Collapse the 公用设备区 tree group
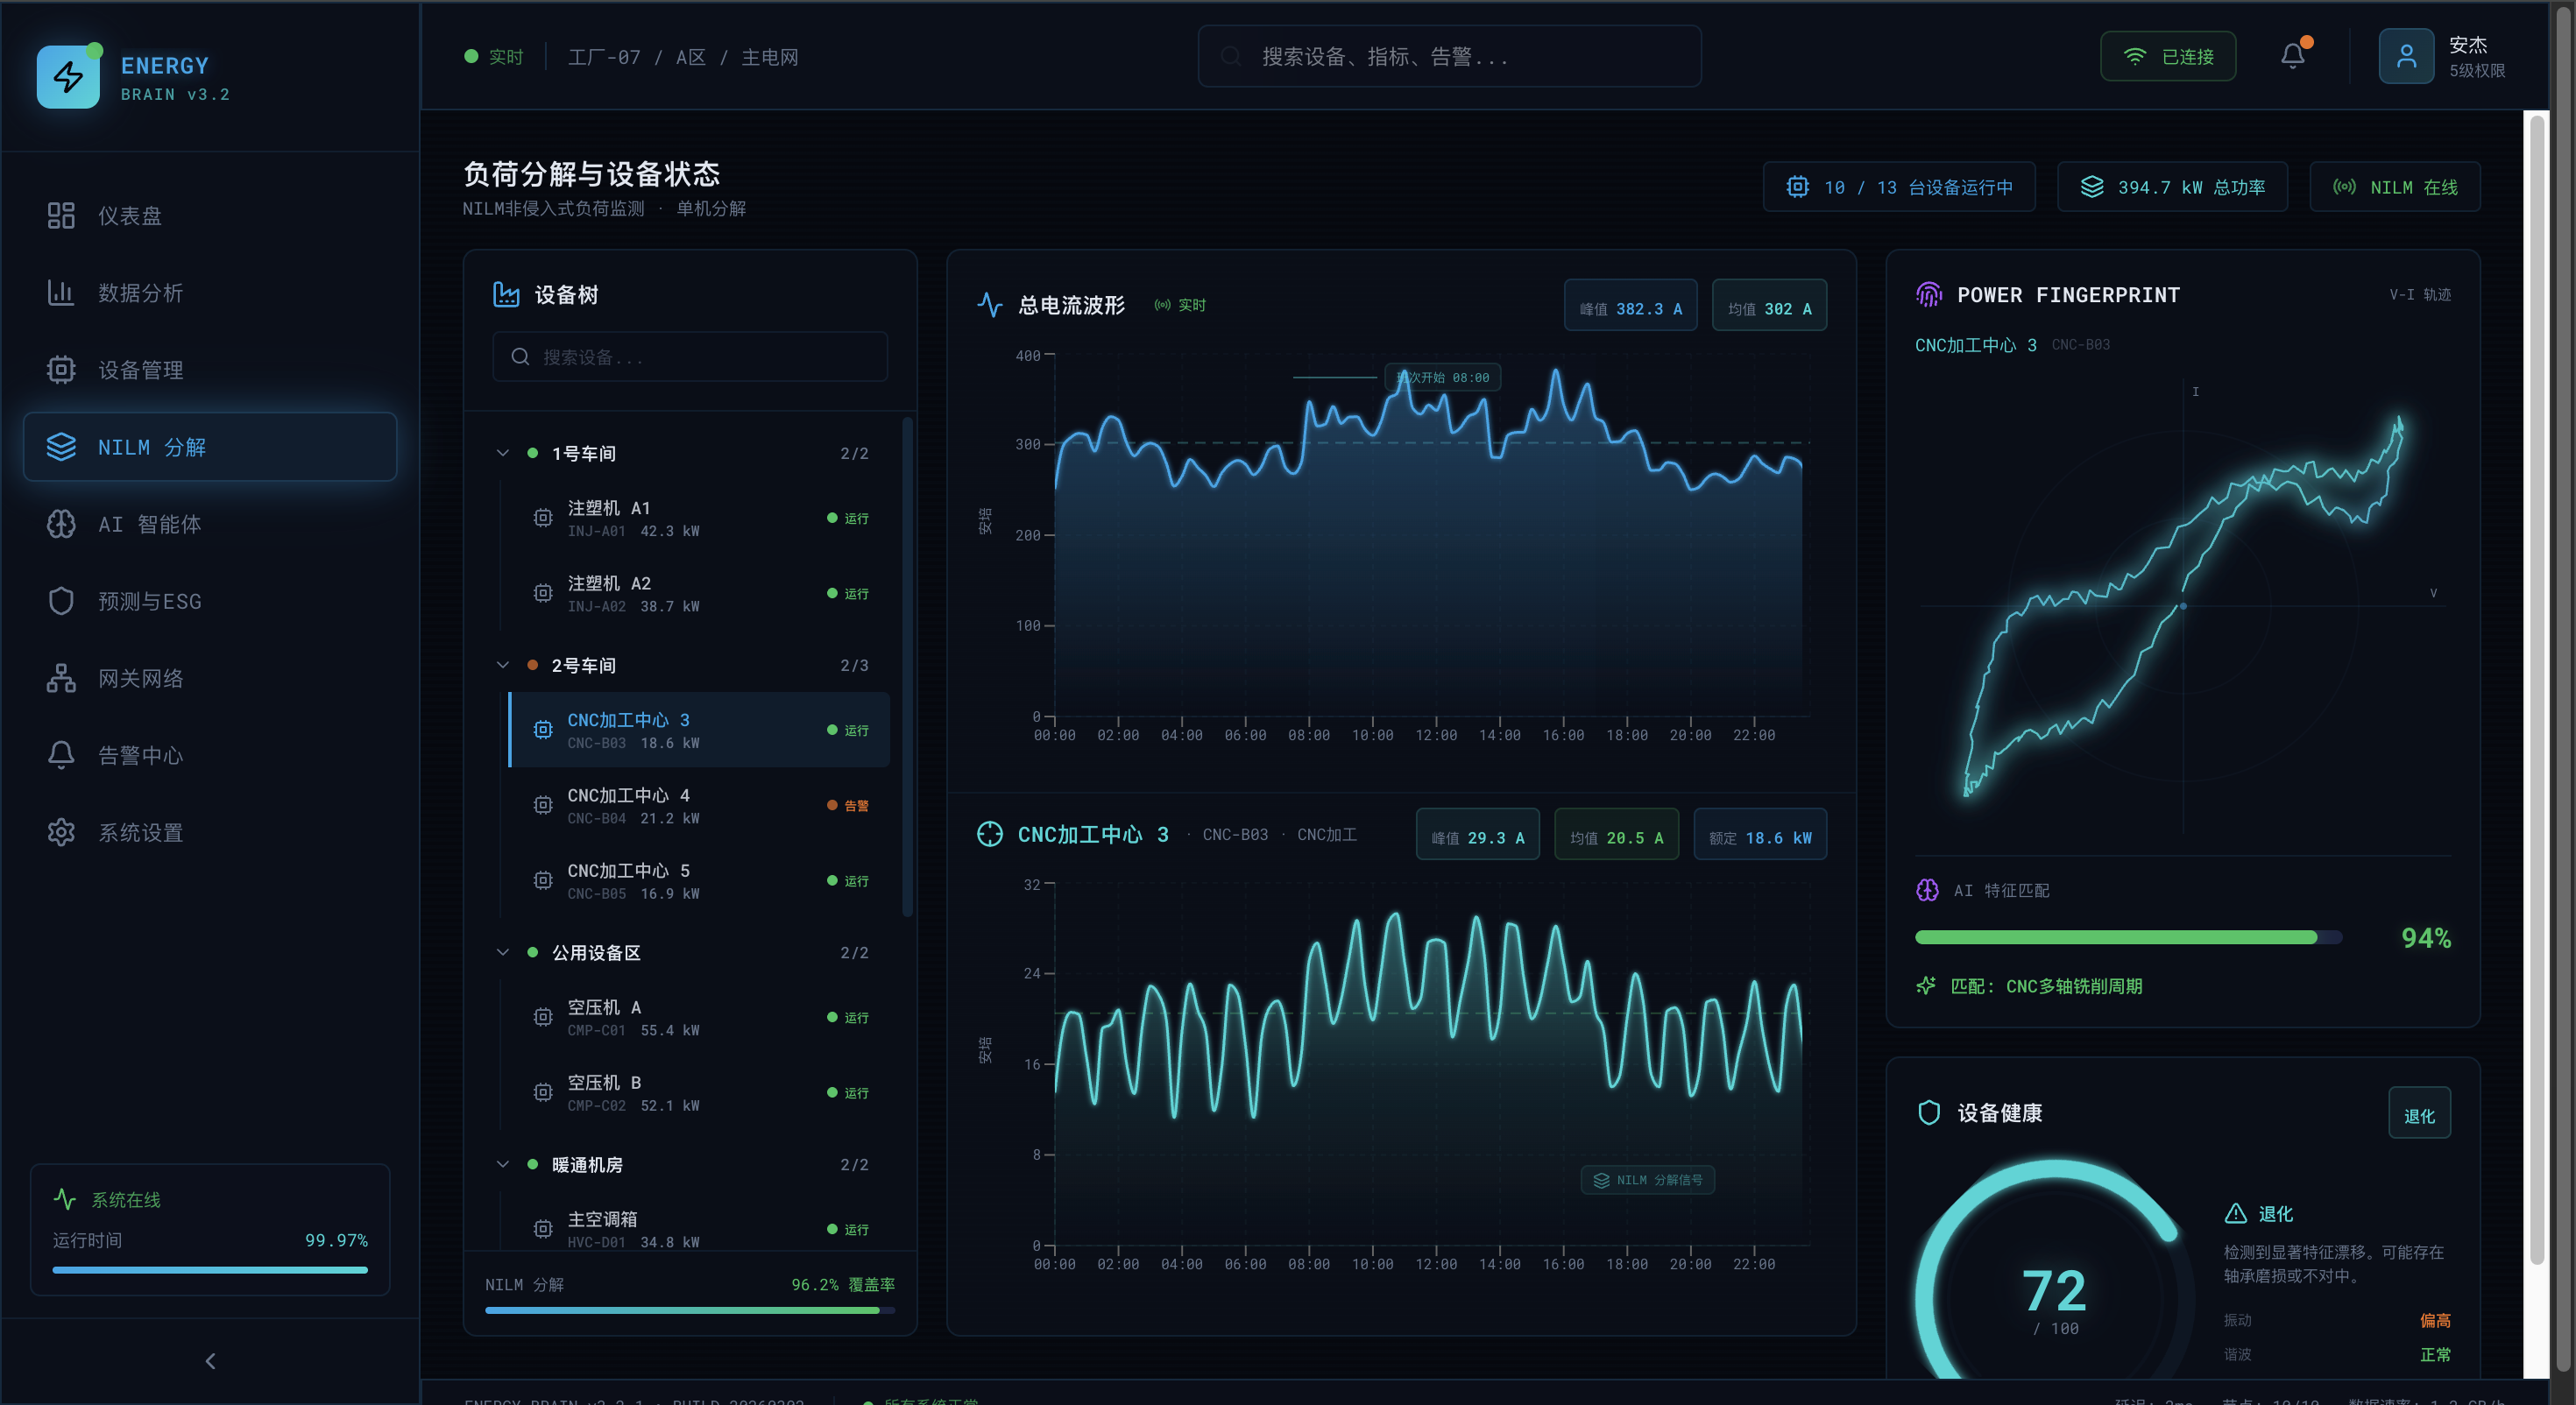Image resolution: width=2576 pixels, height=1405 pixels. (x=503, y=952)
